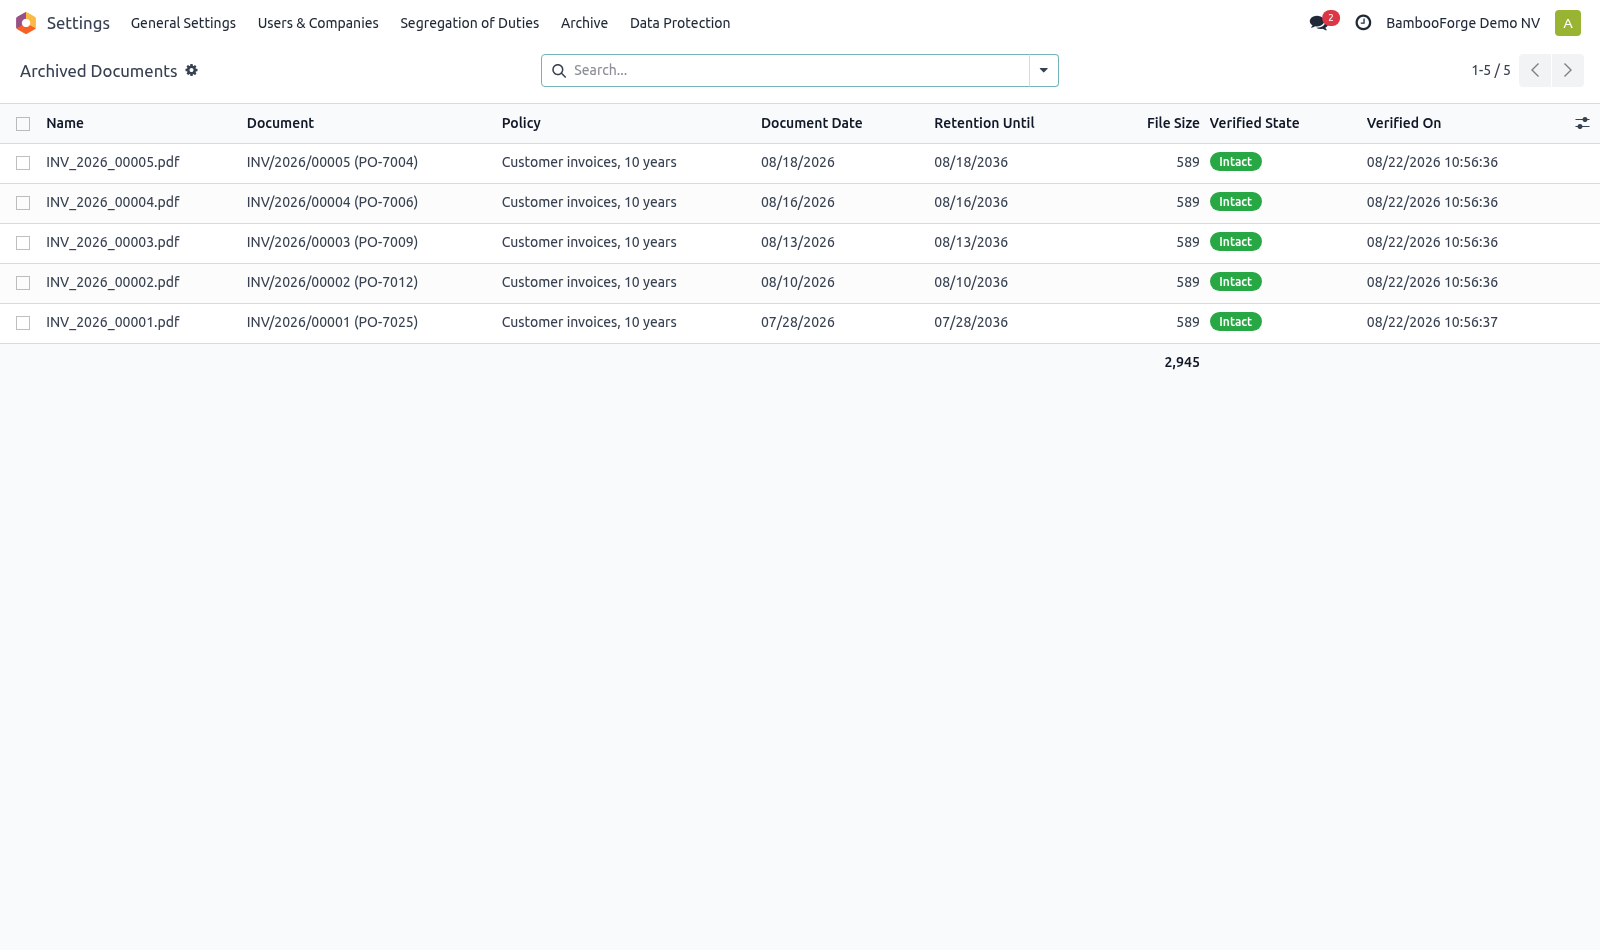Select checkbox for INV_2026_00005.pdf
Viewport: 1600px width, 950px height.
pos(23,163)
